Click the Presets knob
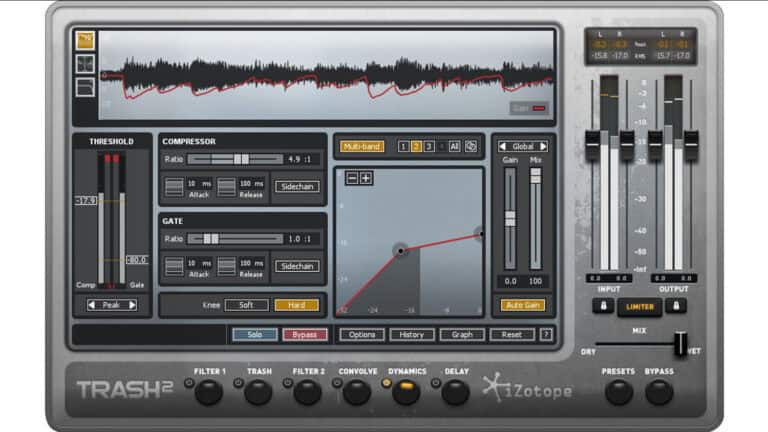 619,392
